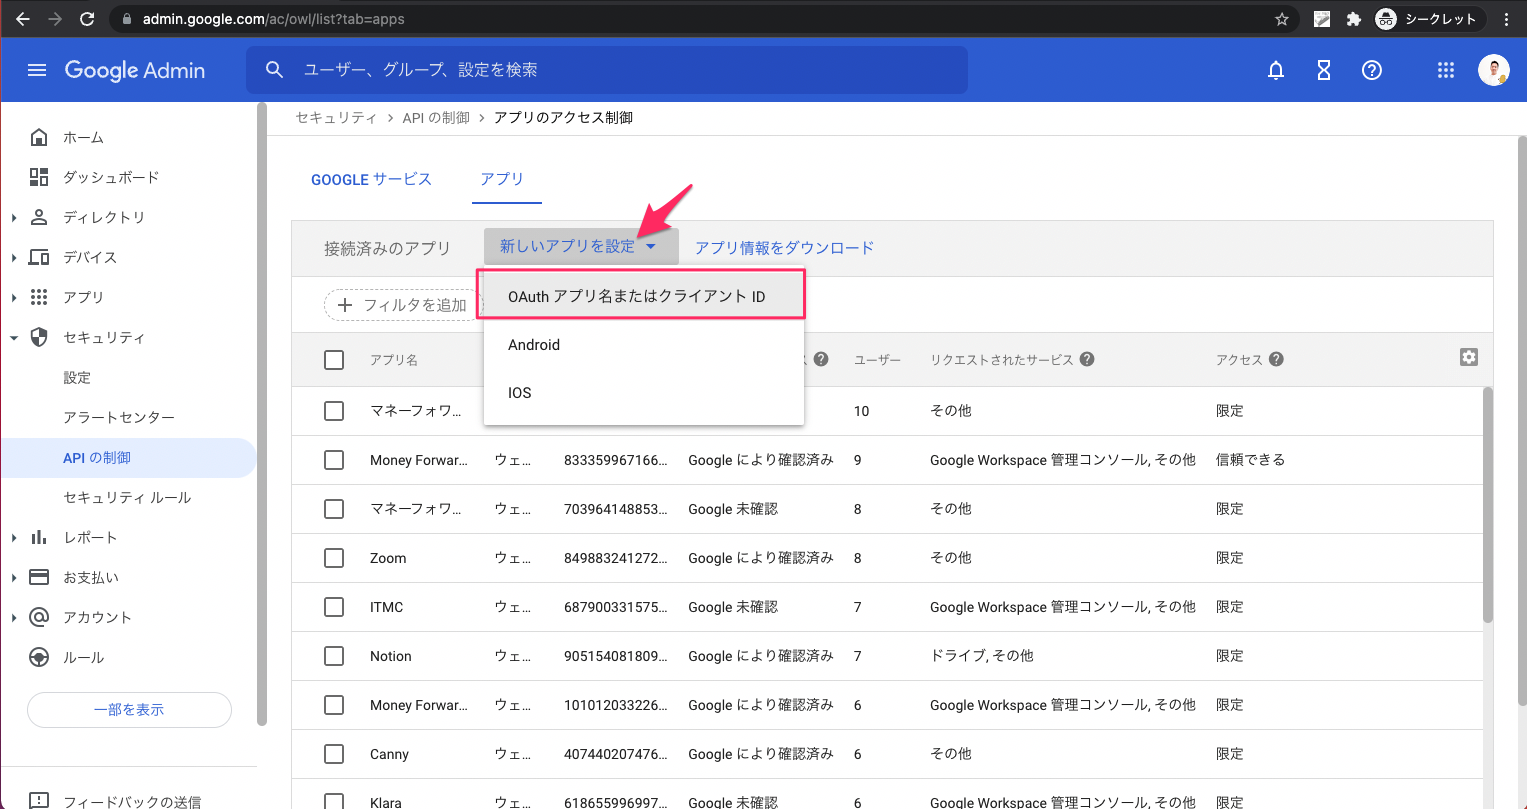Open the Chrome three-dot menu
The width and height of the screenshot is (1527, 809).
pyautogui.click(x=1506, y=18)
